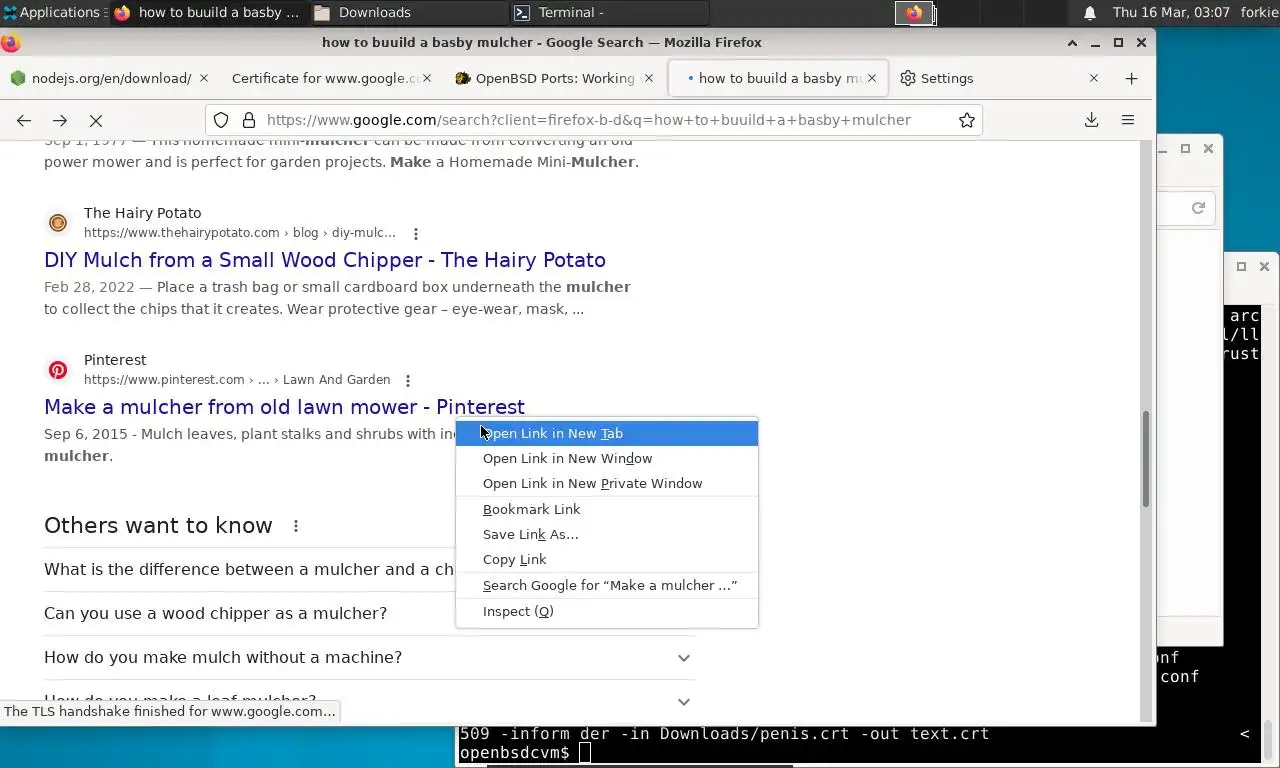Close the nodejs.org download tab
1280x768 pixels.
click(x=204, y=78)
